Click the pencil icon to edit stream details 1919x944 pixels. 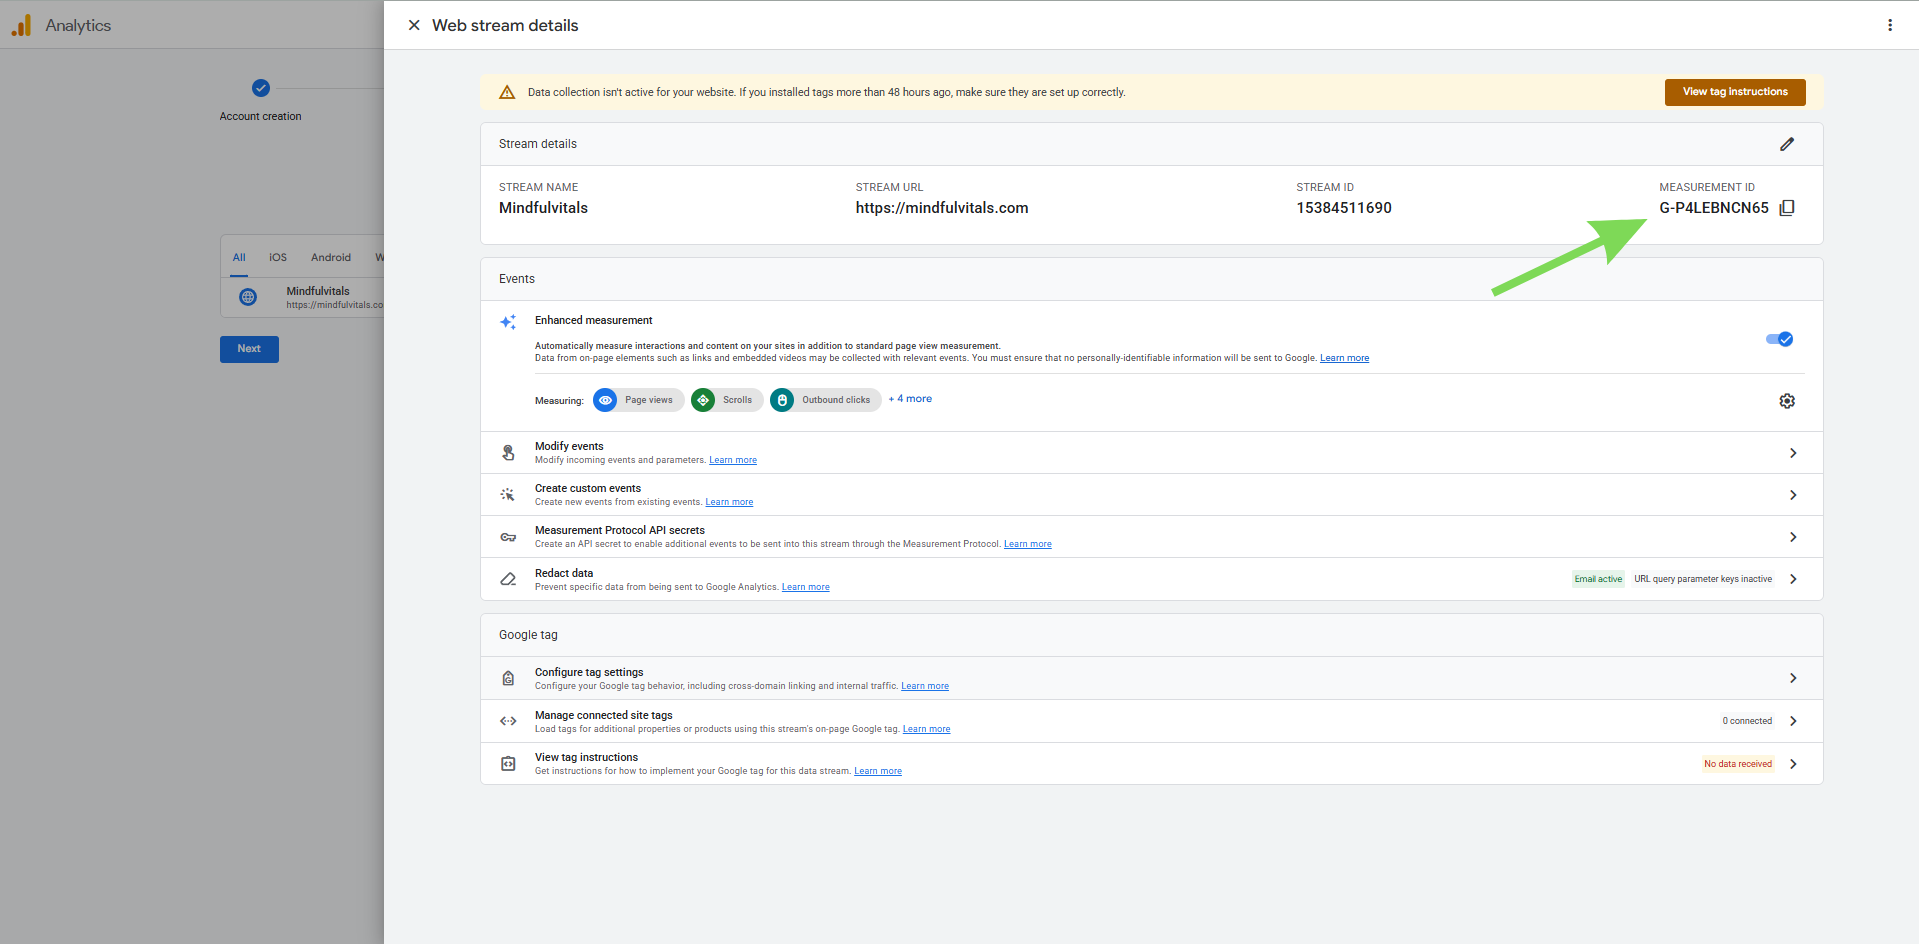[x=1787, y=144]
